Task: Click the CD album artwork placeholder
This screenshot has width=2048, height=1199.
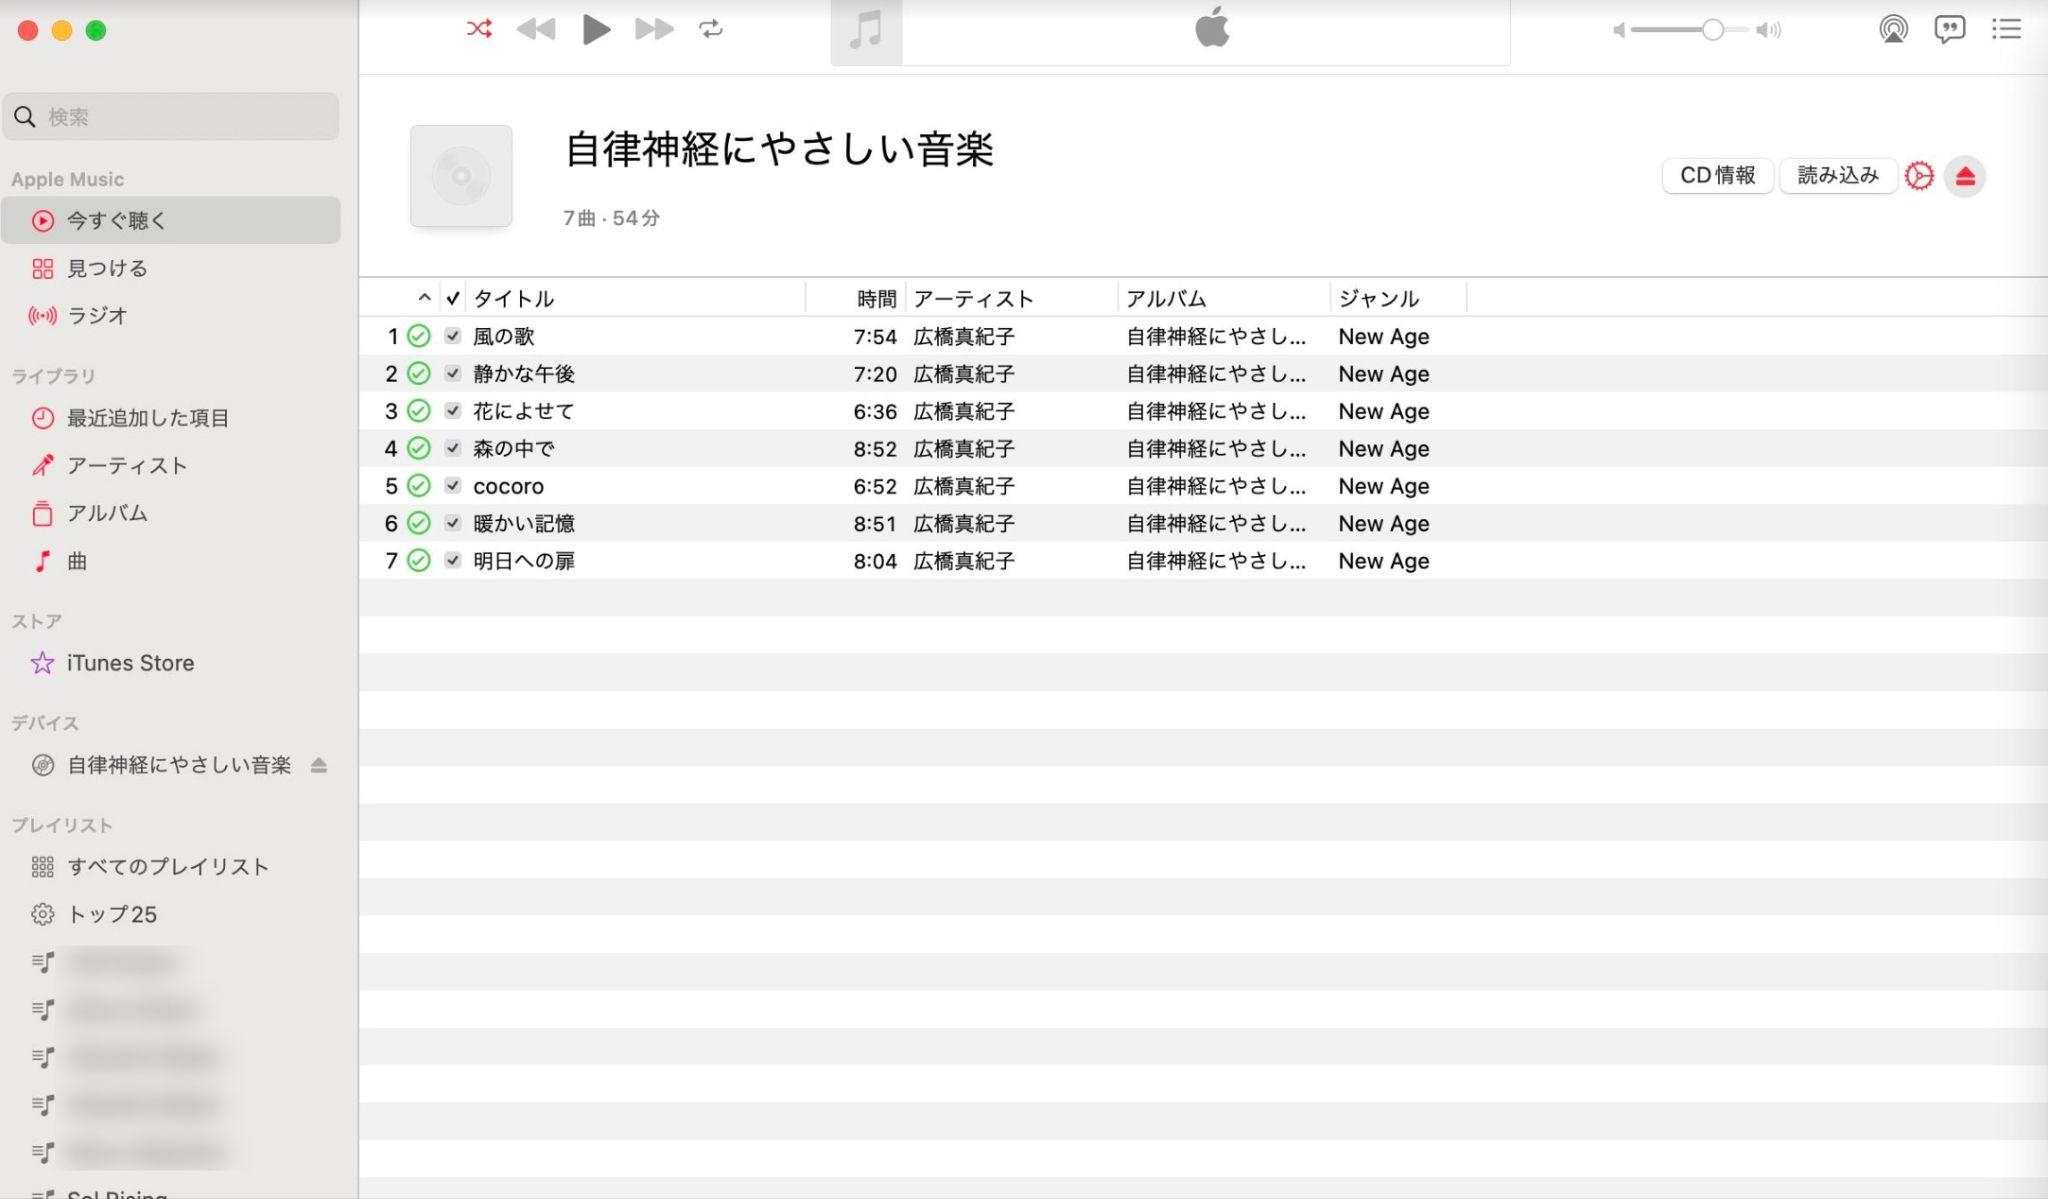Action: [461, 176]
